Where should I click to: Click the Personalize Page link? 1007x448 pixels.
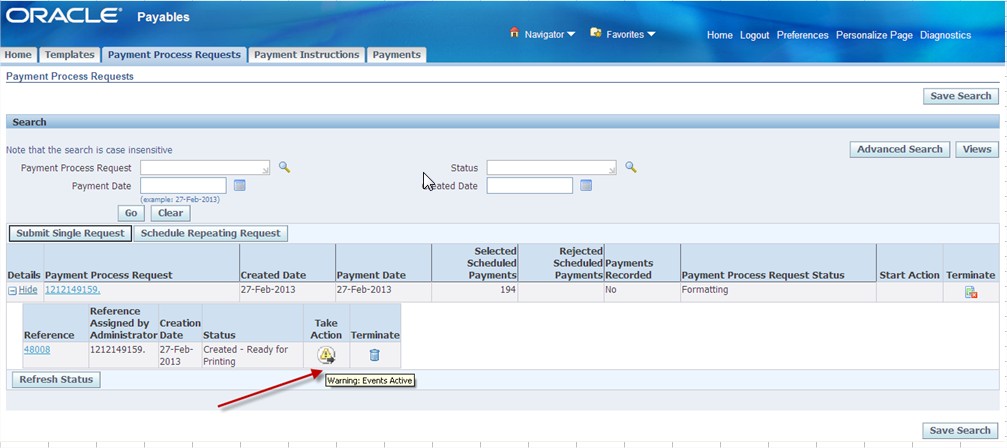click(874, 35)
